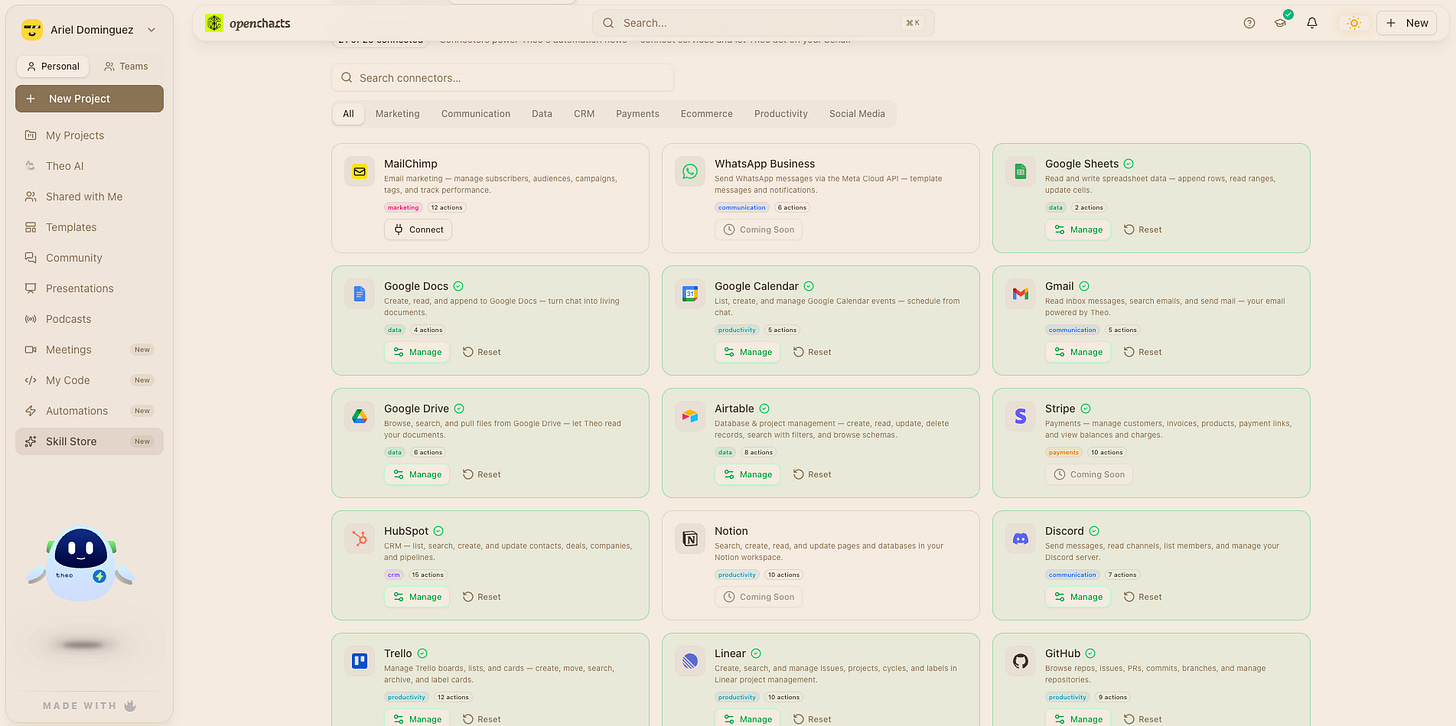
Task: Manage the Airtable connector
Action: point(747,474)
